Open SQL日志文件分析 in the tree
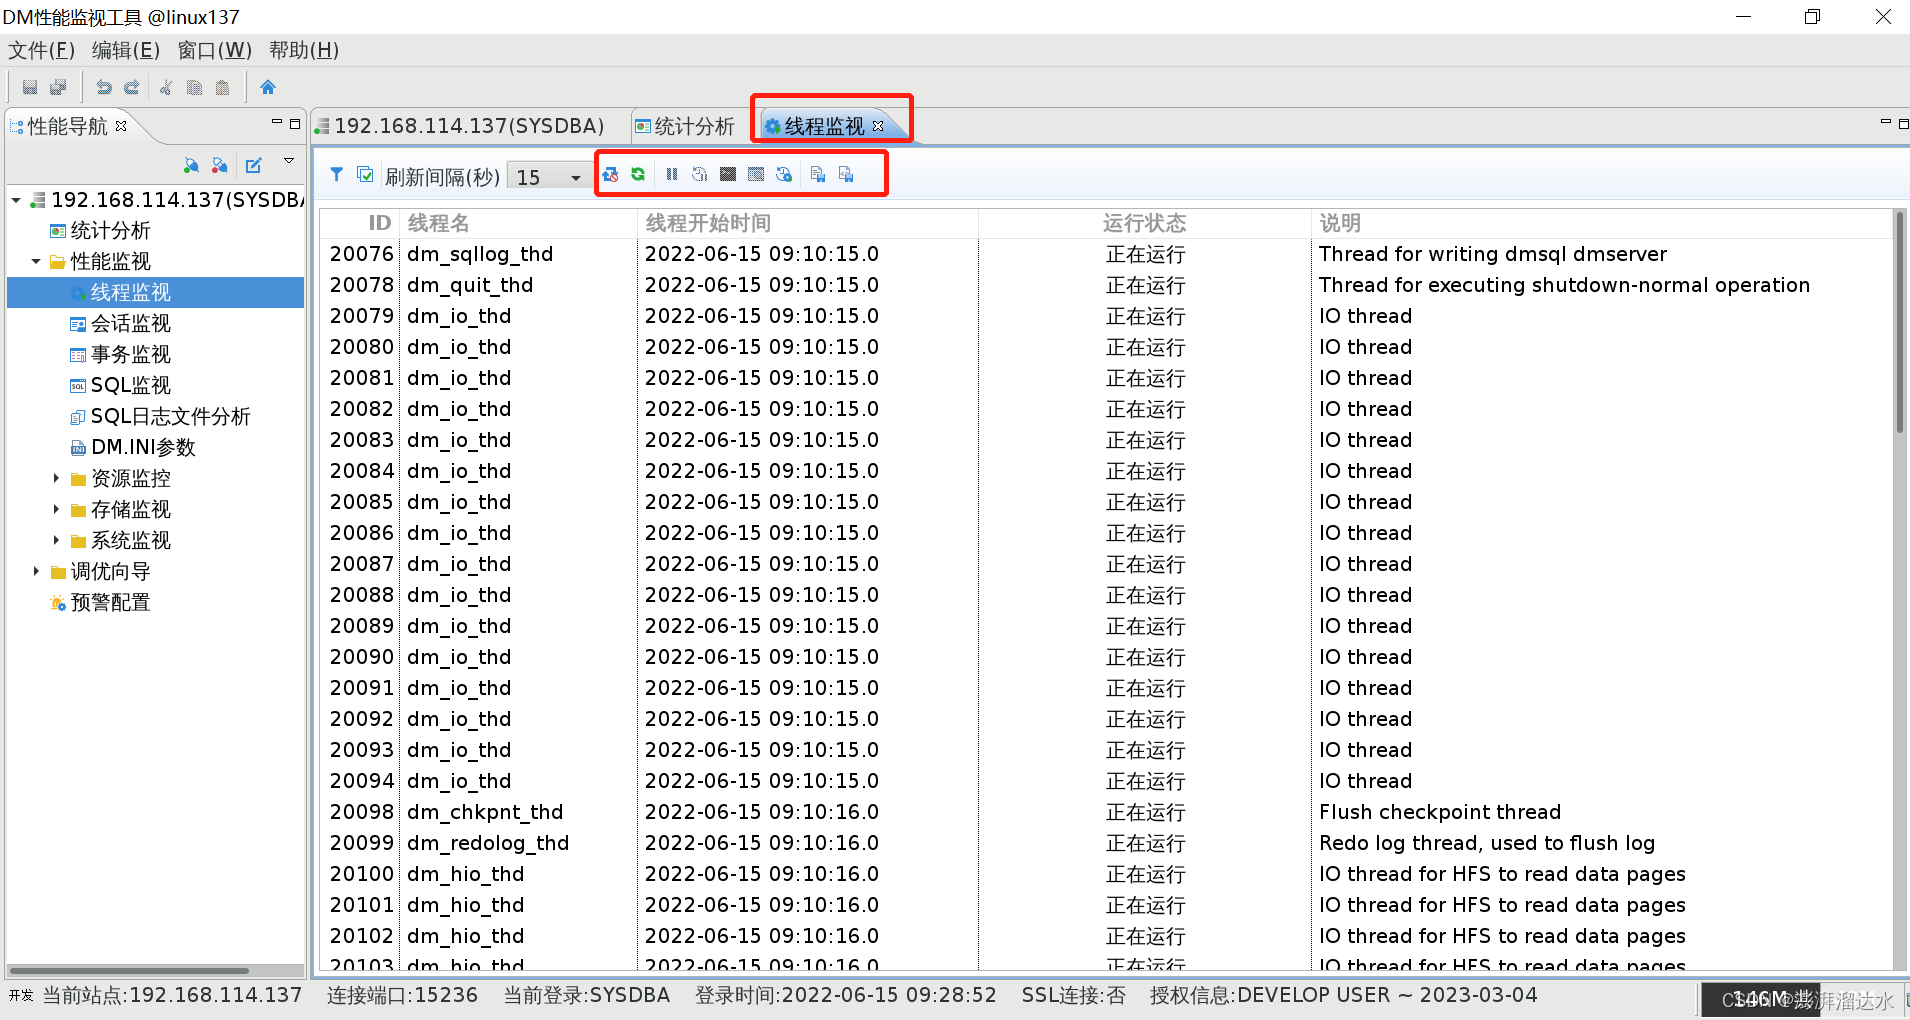1910x1020 pixels. tap(160, 417)
